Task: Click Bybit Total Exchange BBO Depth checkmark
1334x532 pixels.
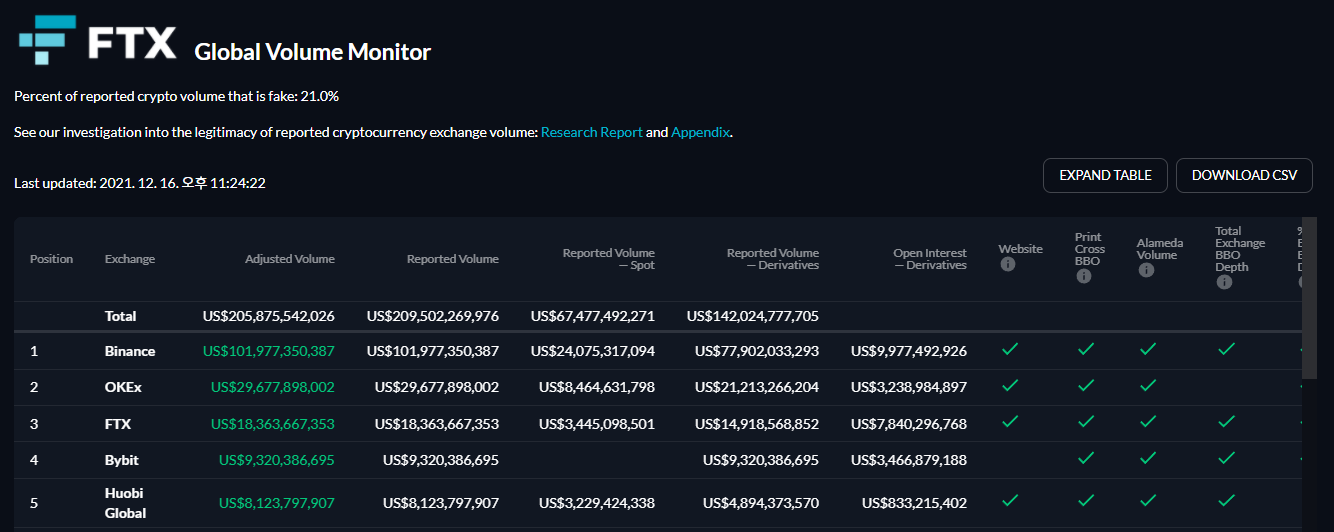Action: 1226,458
